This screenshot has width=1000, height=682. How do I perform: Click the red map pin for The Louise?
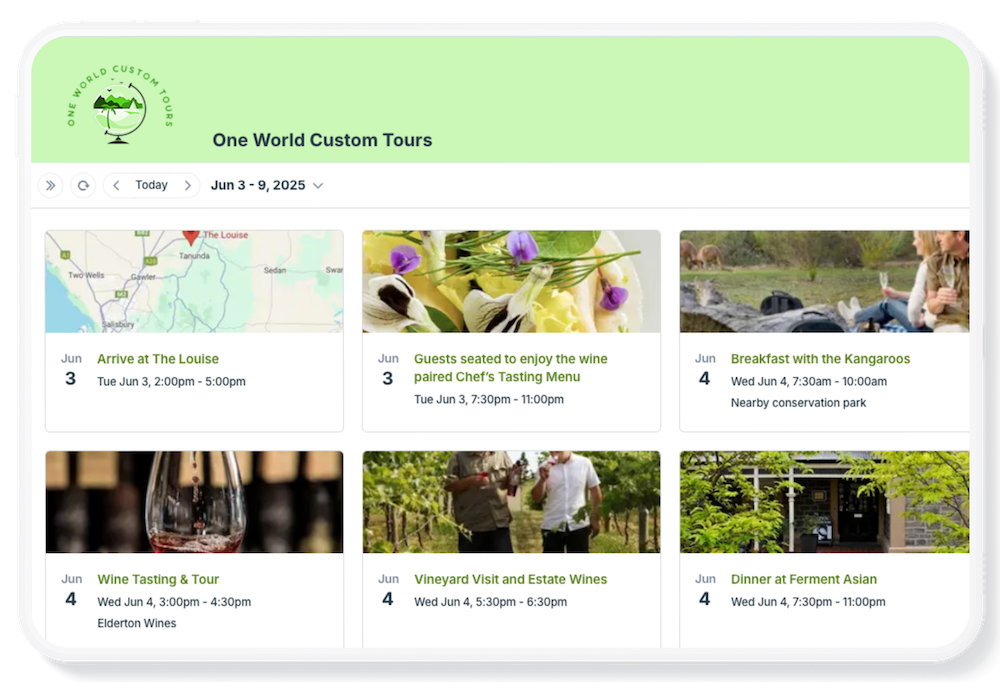coord(191,237)
